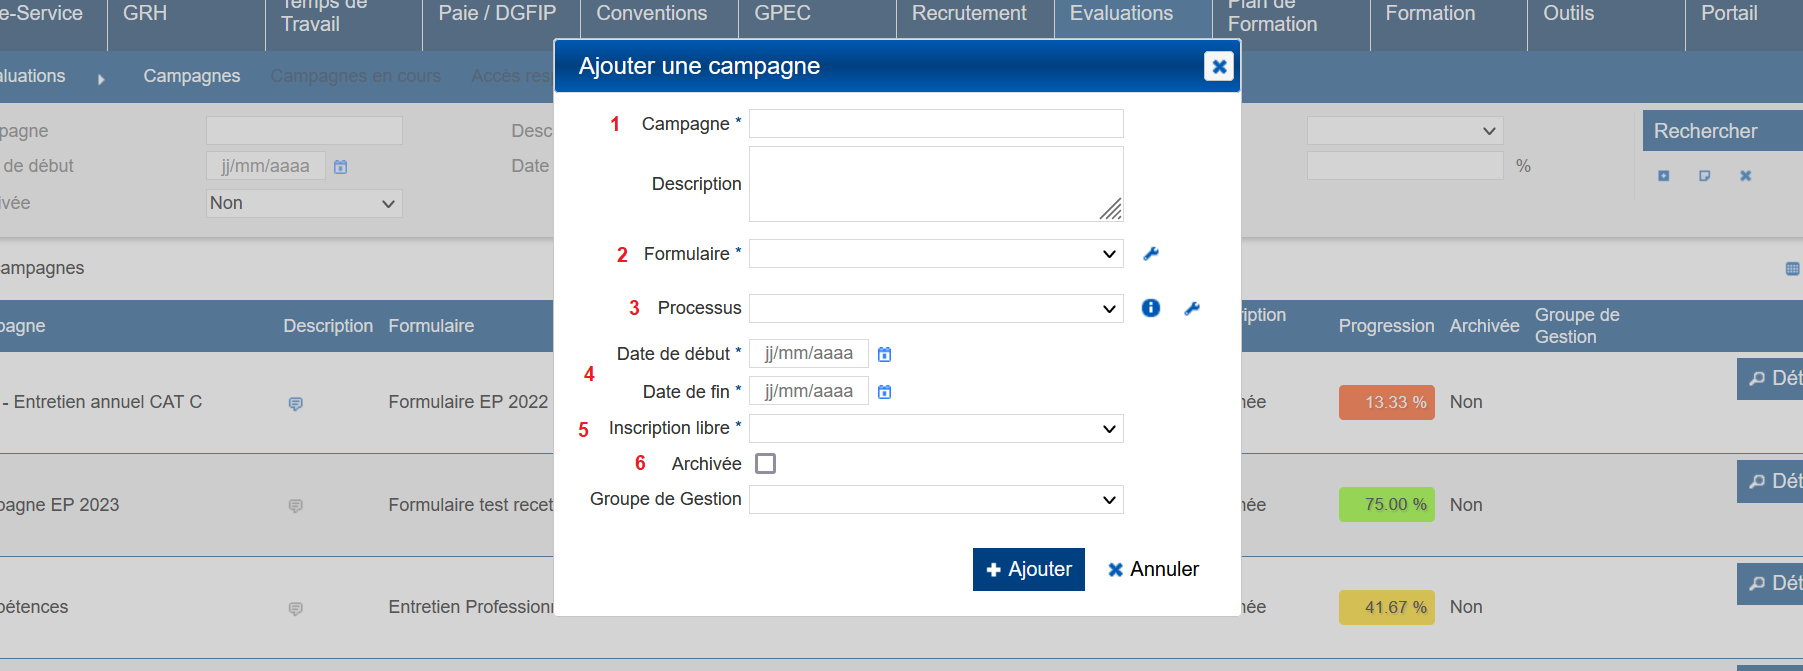Click the 75.00 % progression bar
1803x671 pixels.
click(1386, 505)
